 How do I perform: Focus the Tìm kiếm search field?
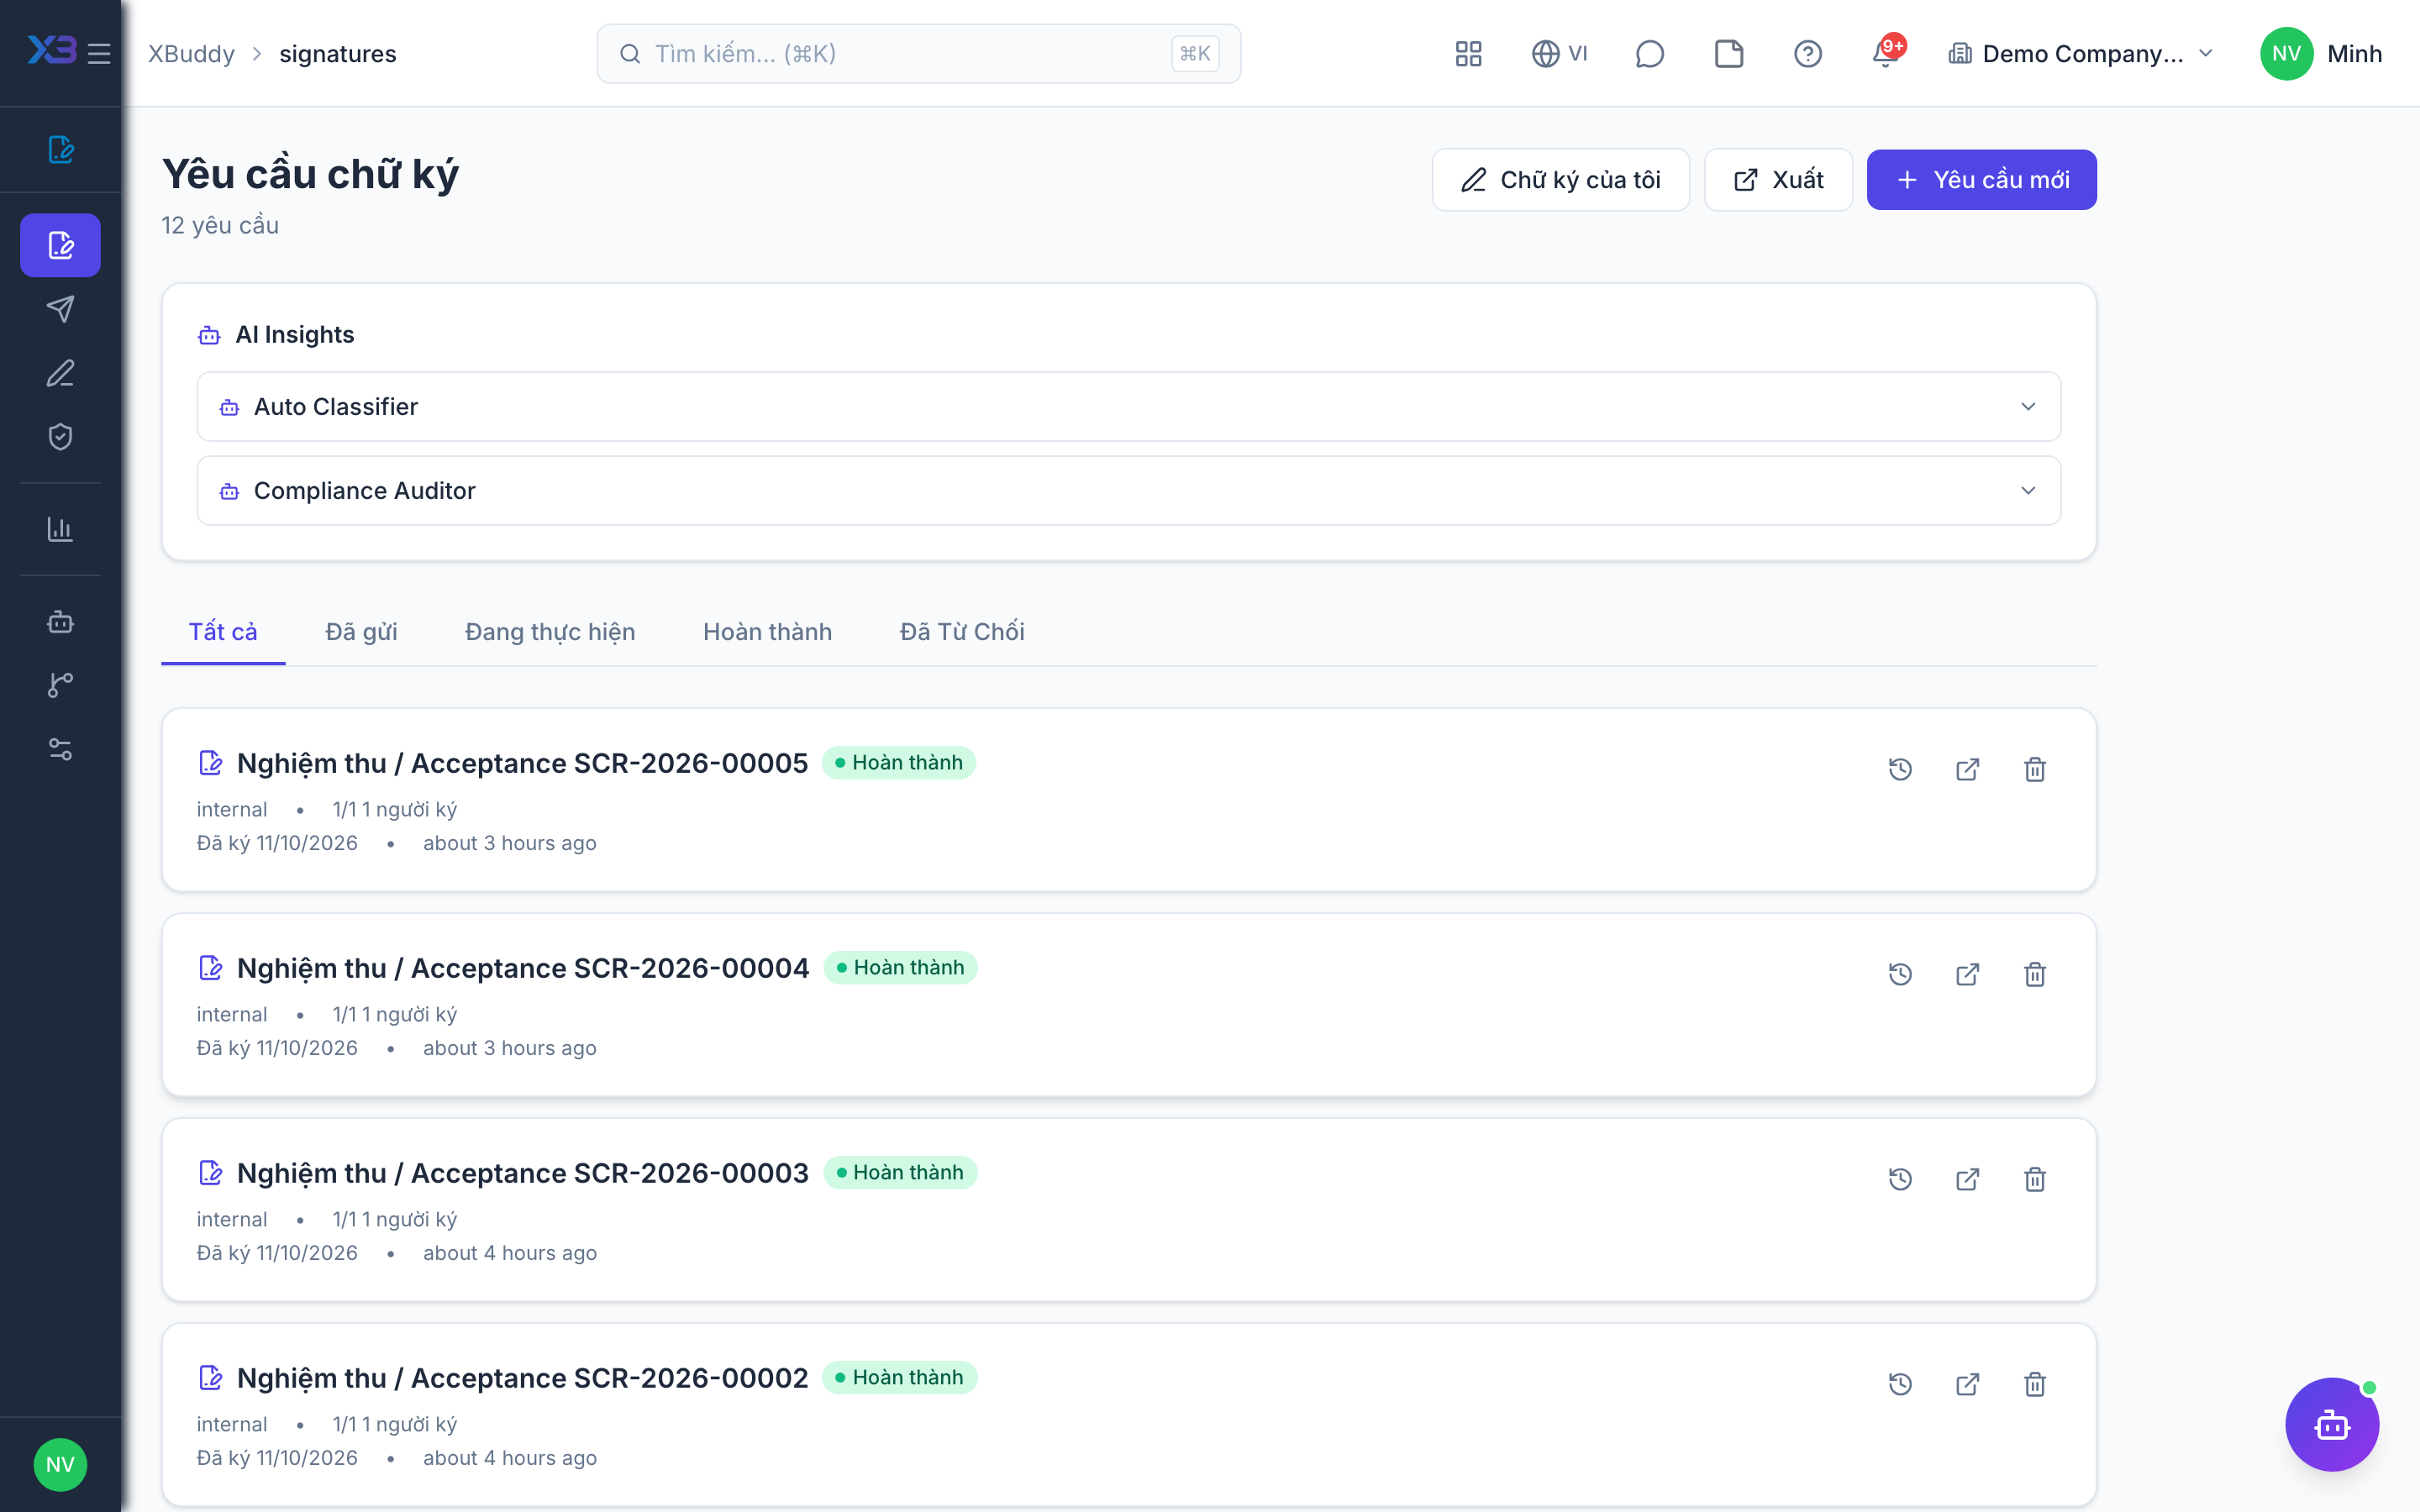[x=918, y=53]
